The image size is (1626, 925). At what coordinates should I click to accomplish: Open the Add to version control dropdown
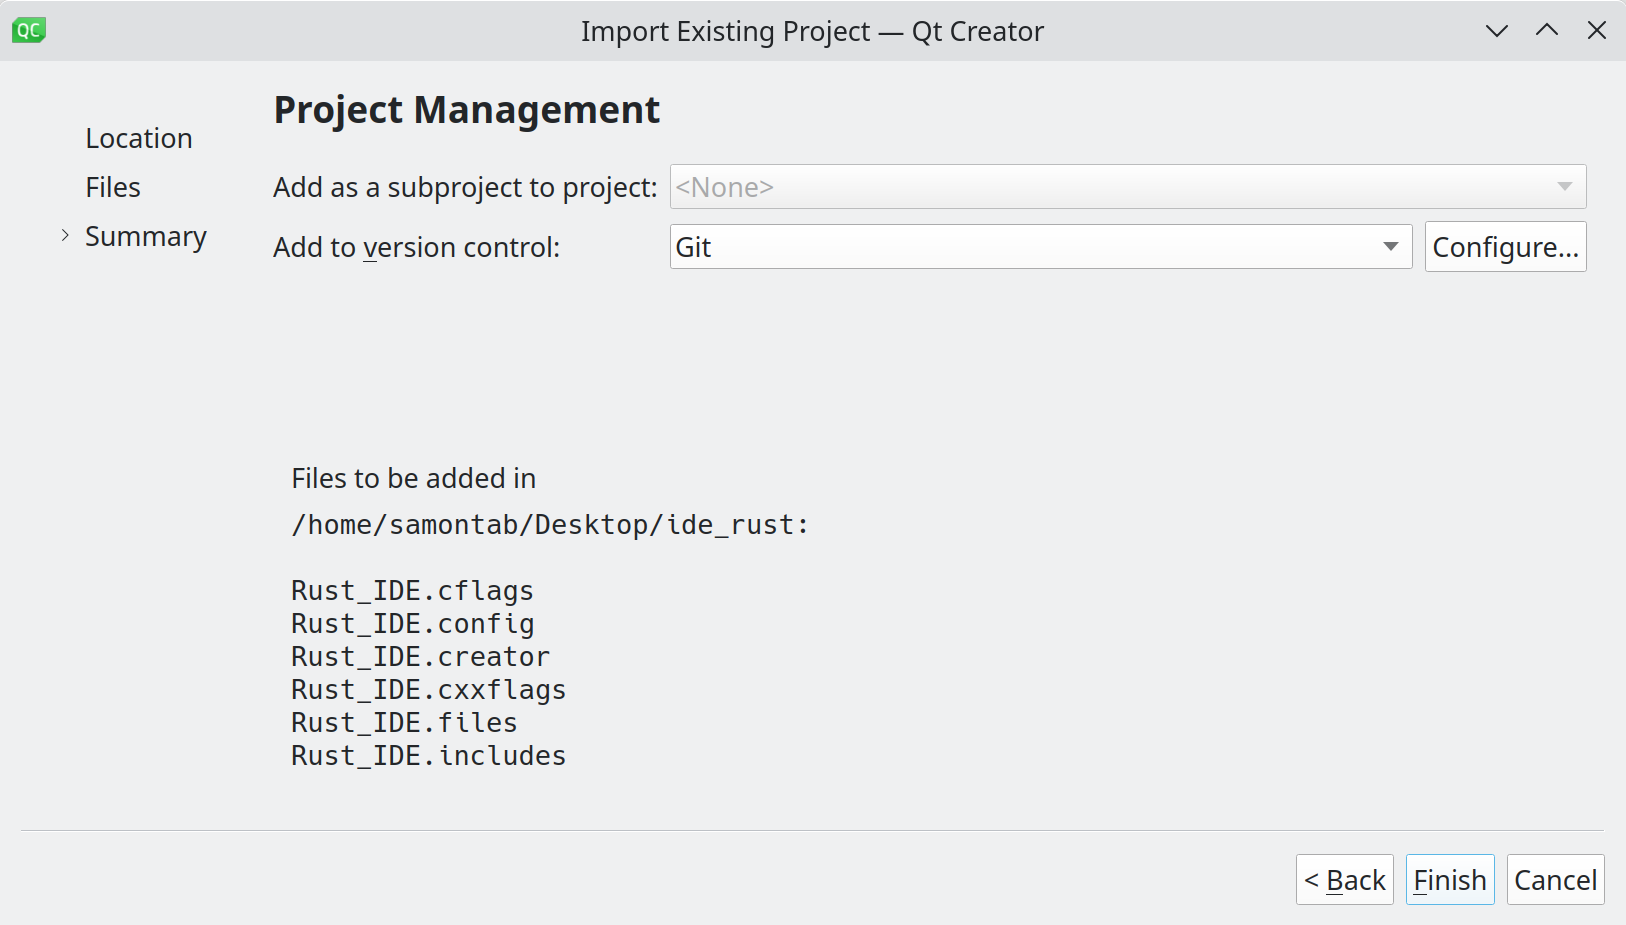(1040, 246)
